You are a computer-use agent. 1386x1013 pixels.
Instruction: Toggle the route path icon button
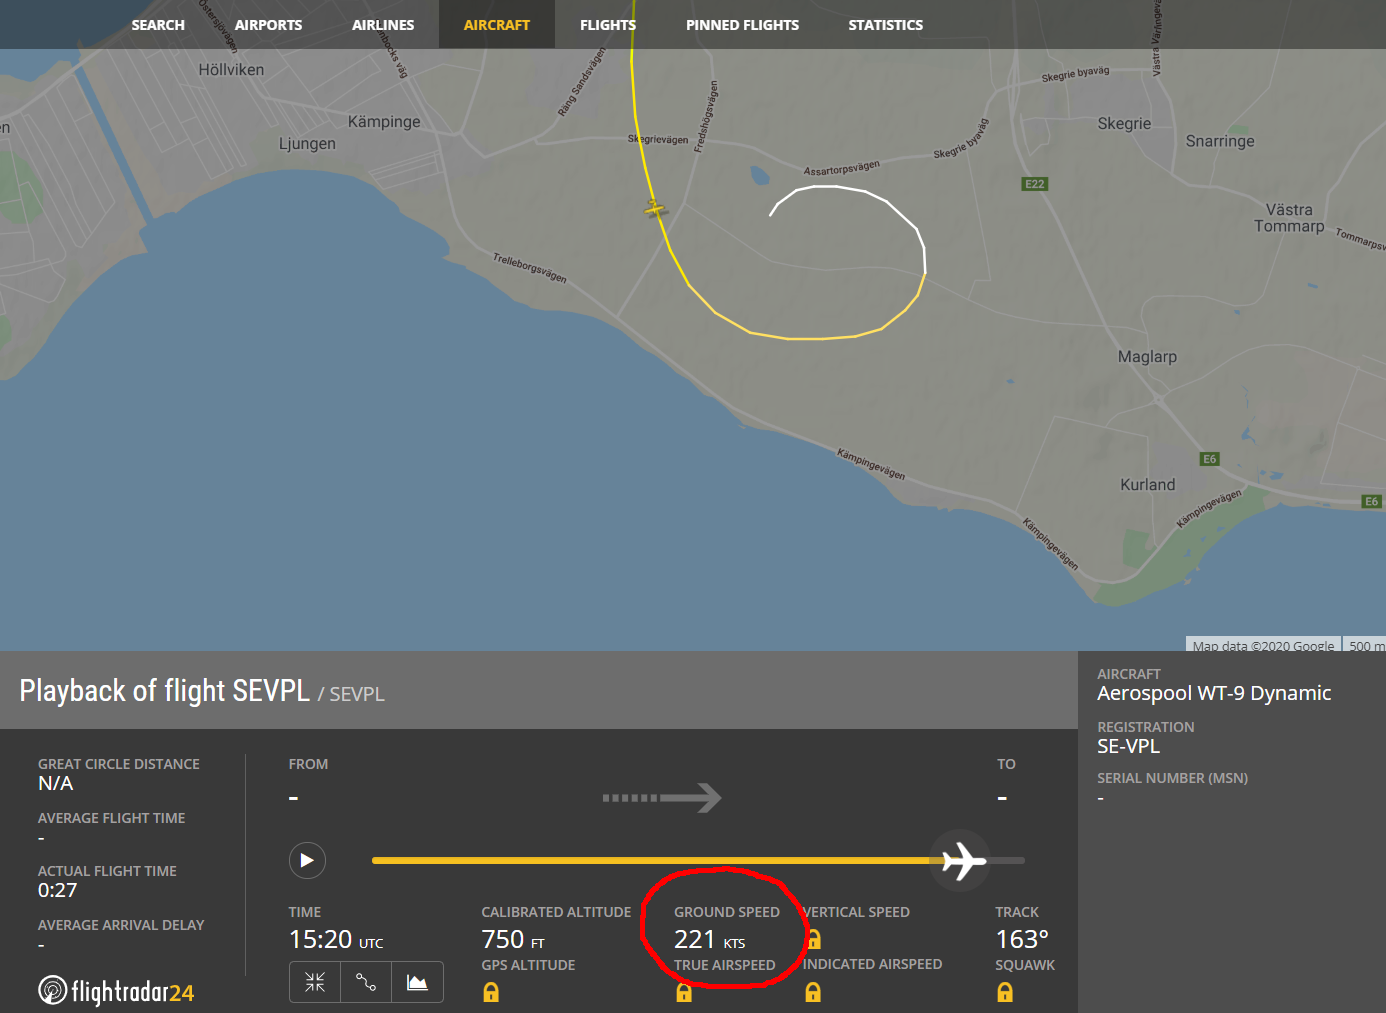point(366,982)
